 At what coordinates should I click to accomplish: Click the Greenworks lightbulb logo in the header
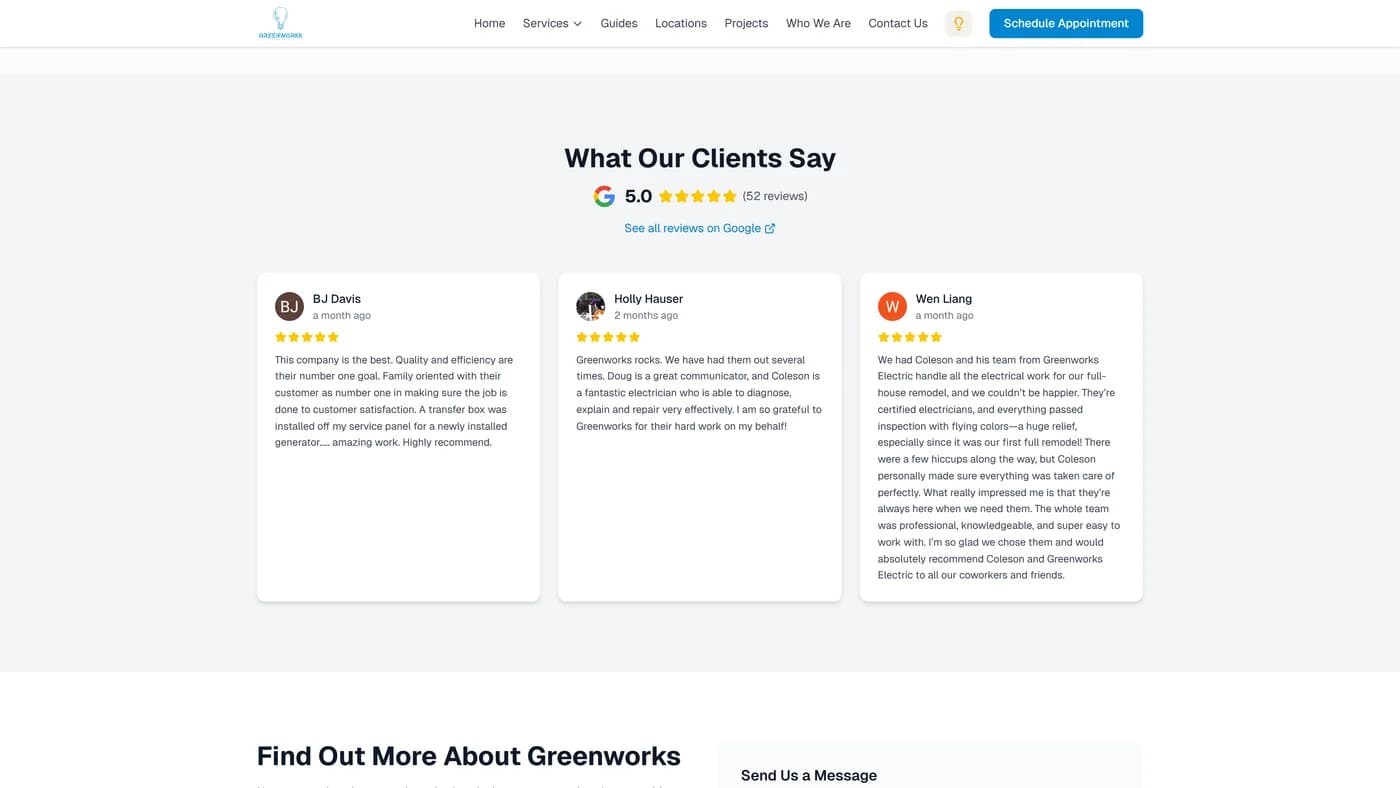pyautogui.click(x=280, y=21)
